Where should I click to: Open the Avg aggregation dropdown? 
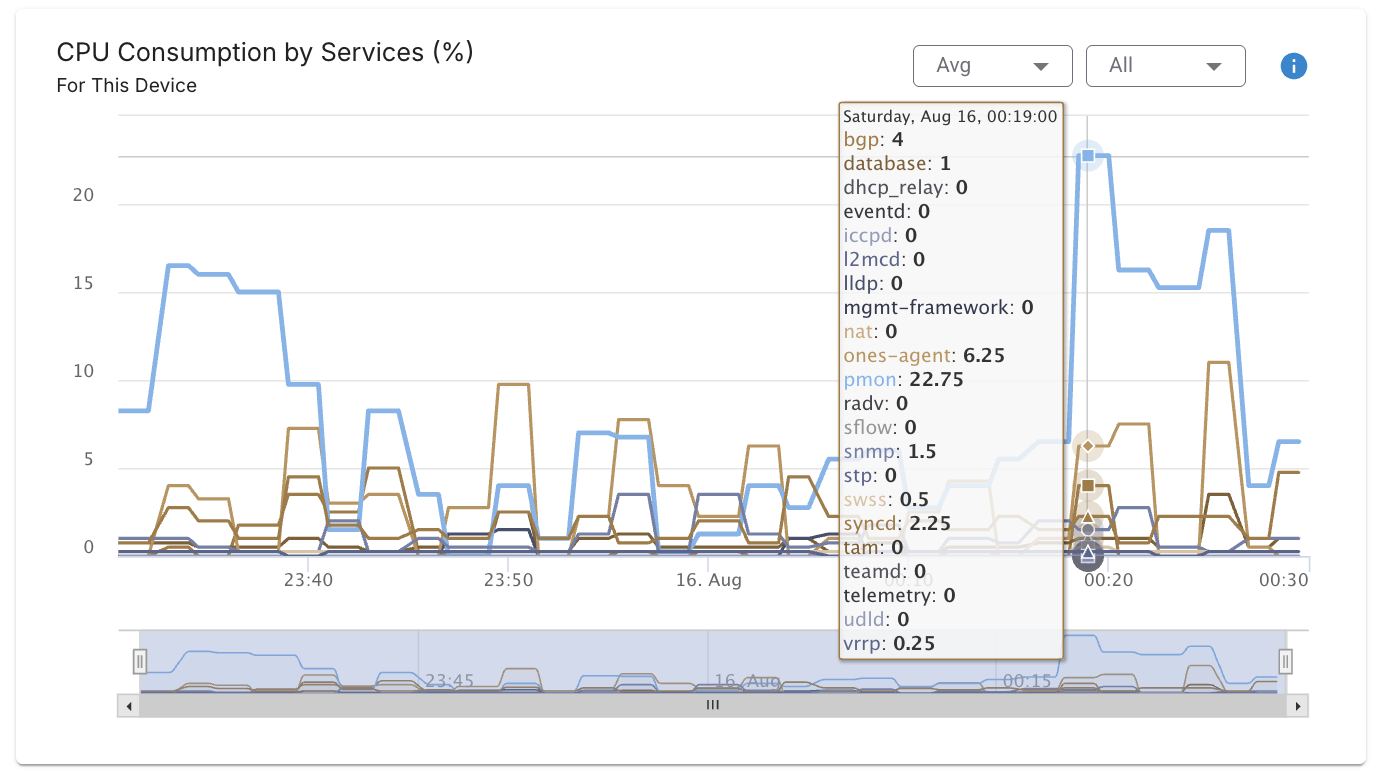[x=992, y=66]
